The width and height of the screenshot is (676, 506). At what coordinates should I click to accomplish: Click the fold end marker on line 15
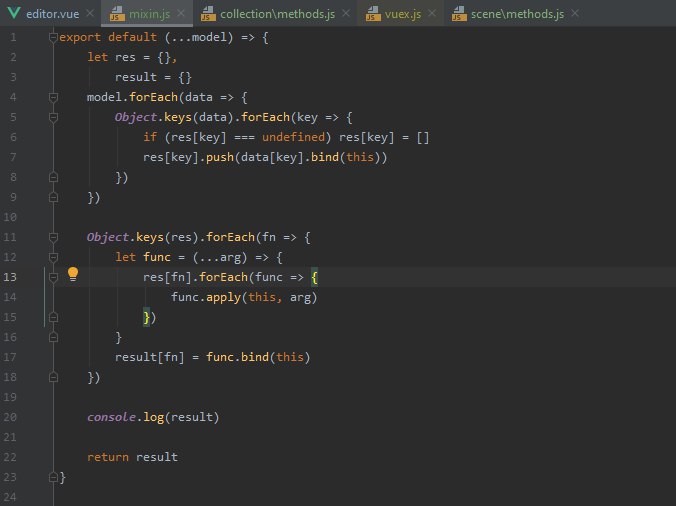pyautogui.click(x=53, y=317)
